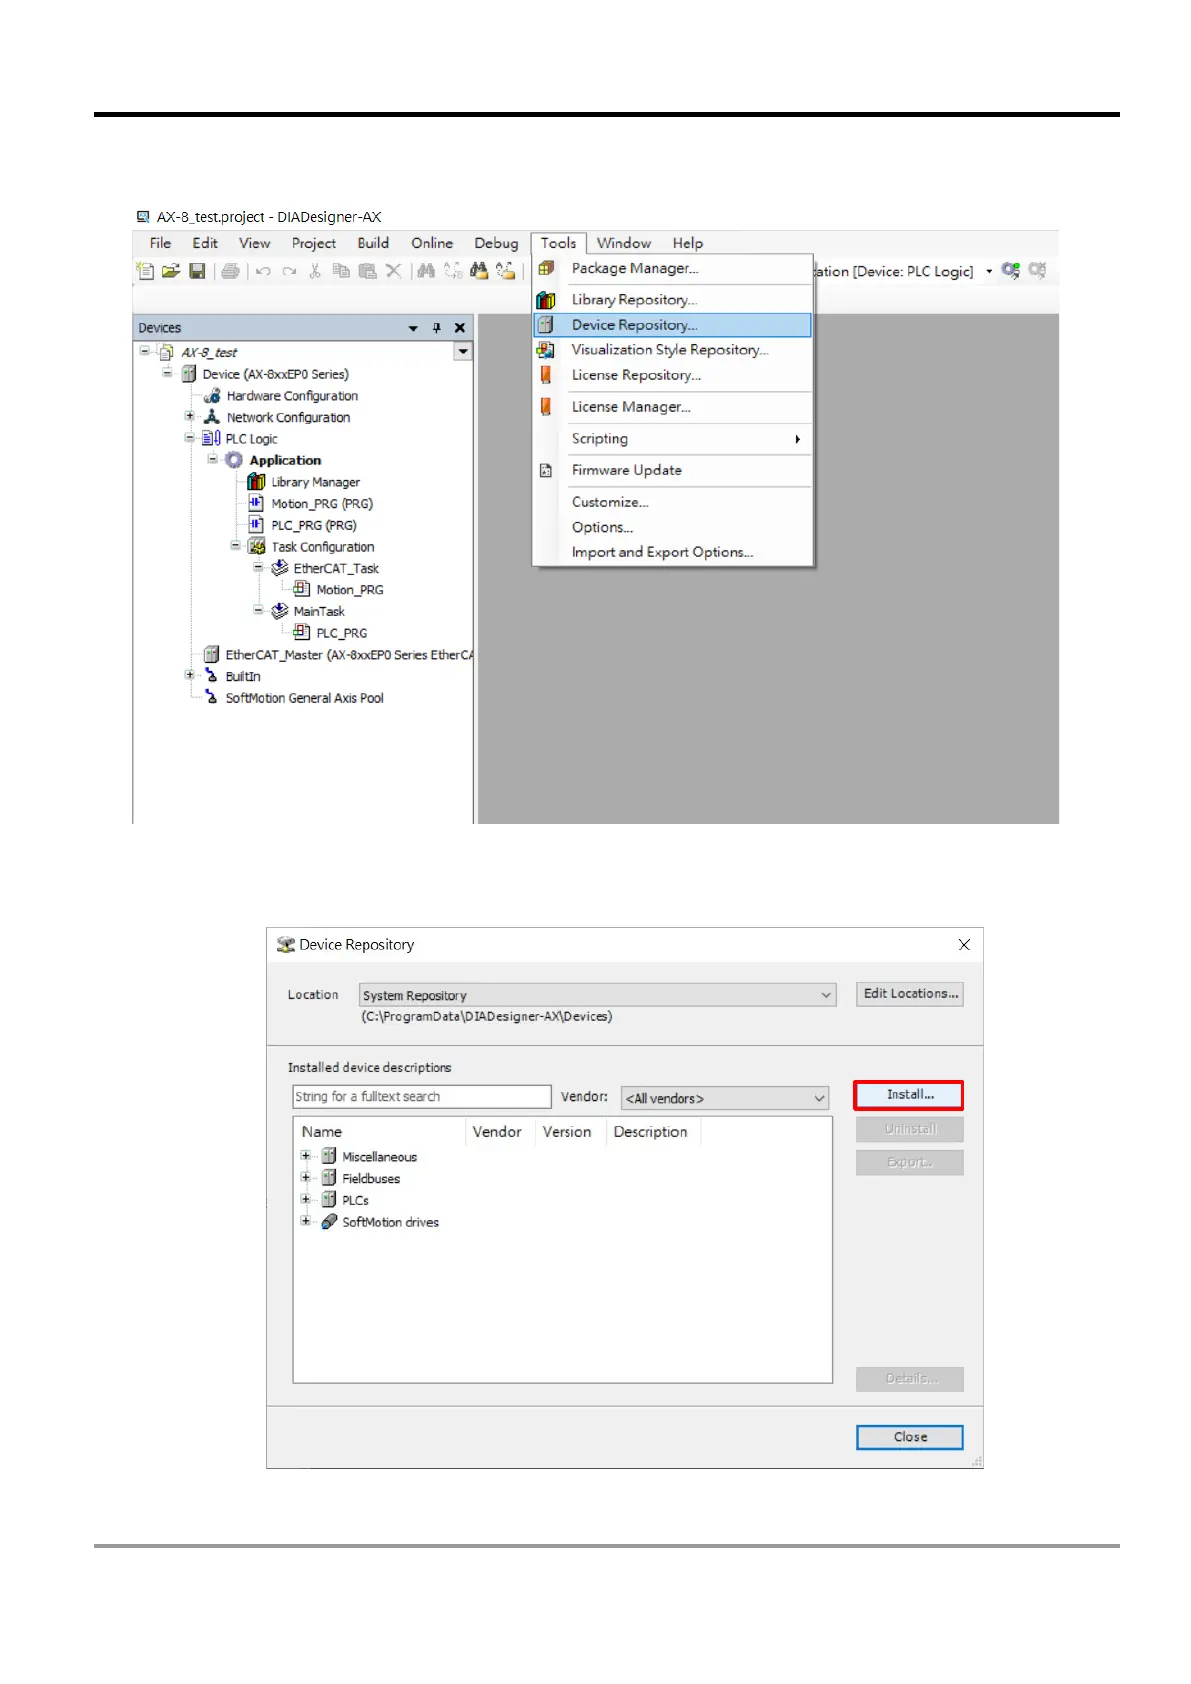1191x1684 pixels.
Task: Expand the Miscellaneous device category
Action: [306, 1156]
